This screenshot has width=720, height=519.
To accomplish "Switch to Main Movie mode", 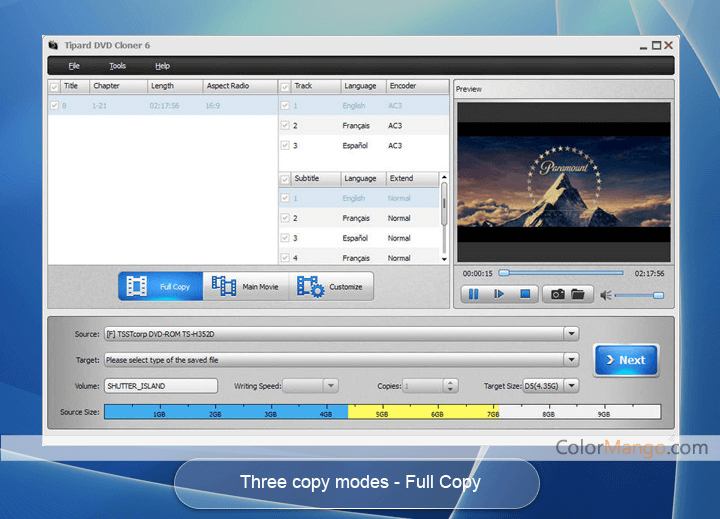I will 246,287.
